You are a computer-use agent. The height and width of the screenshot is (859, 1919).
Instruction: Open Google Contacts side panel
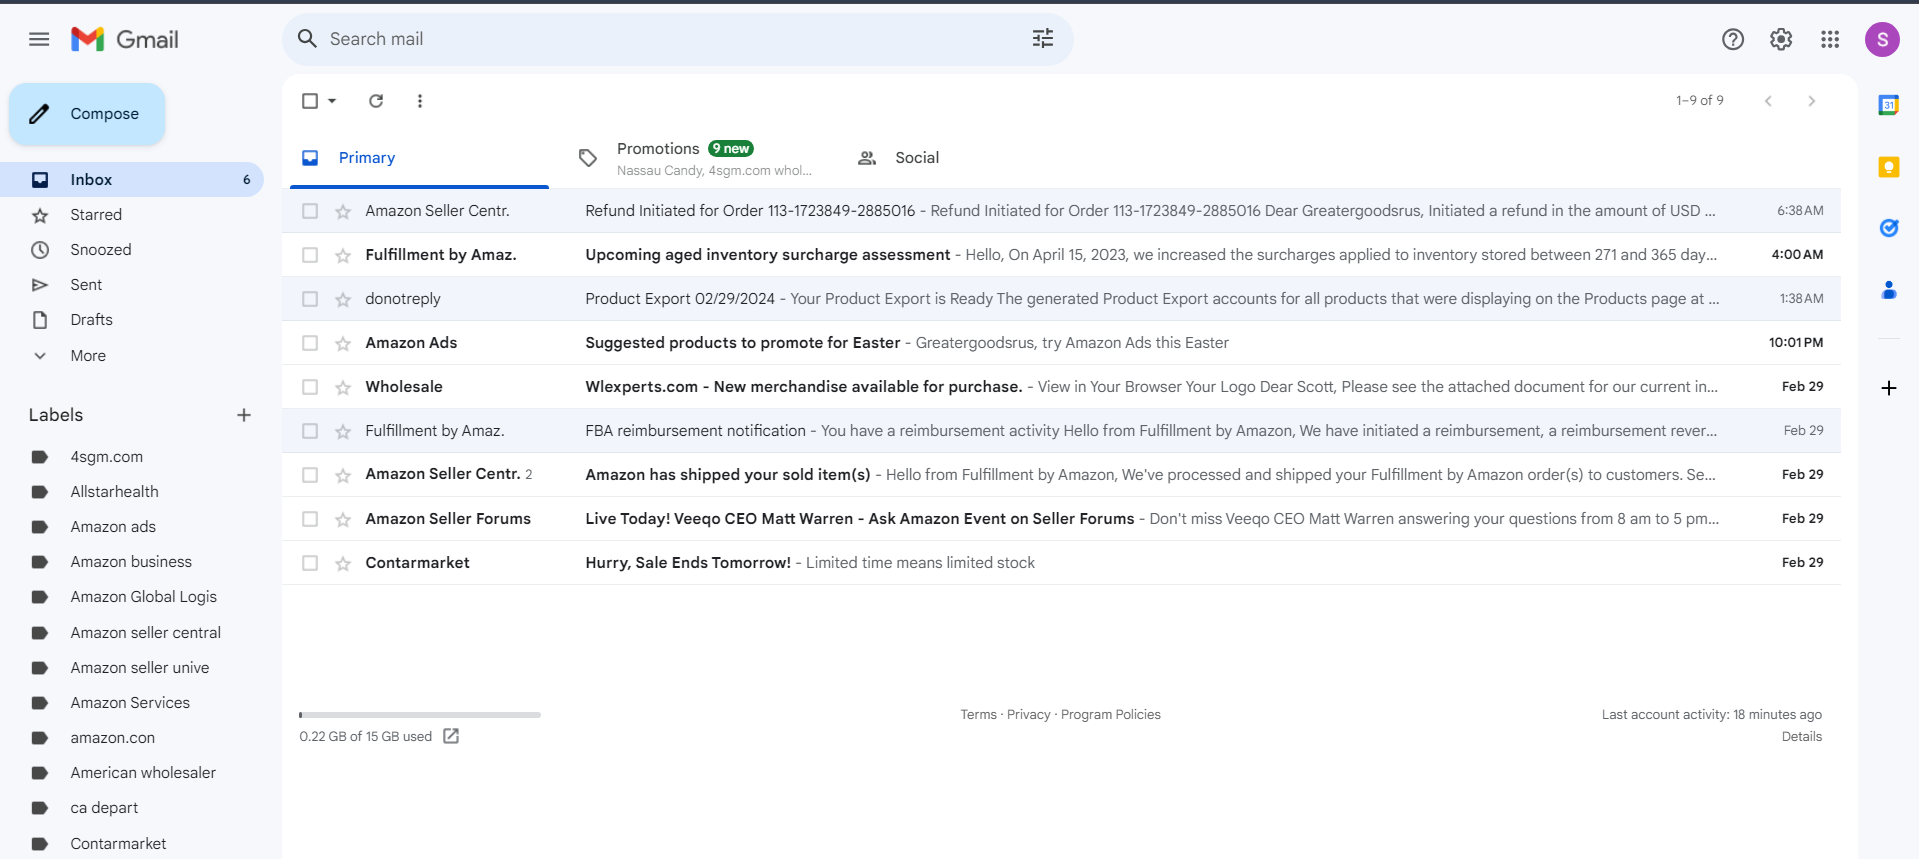(1889, 290)
